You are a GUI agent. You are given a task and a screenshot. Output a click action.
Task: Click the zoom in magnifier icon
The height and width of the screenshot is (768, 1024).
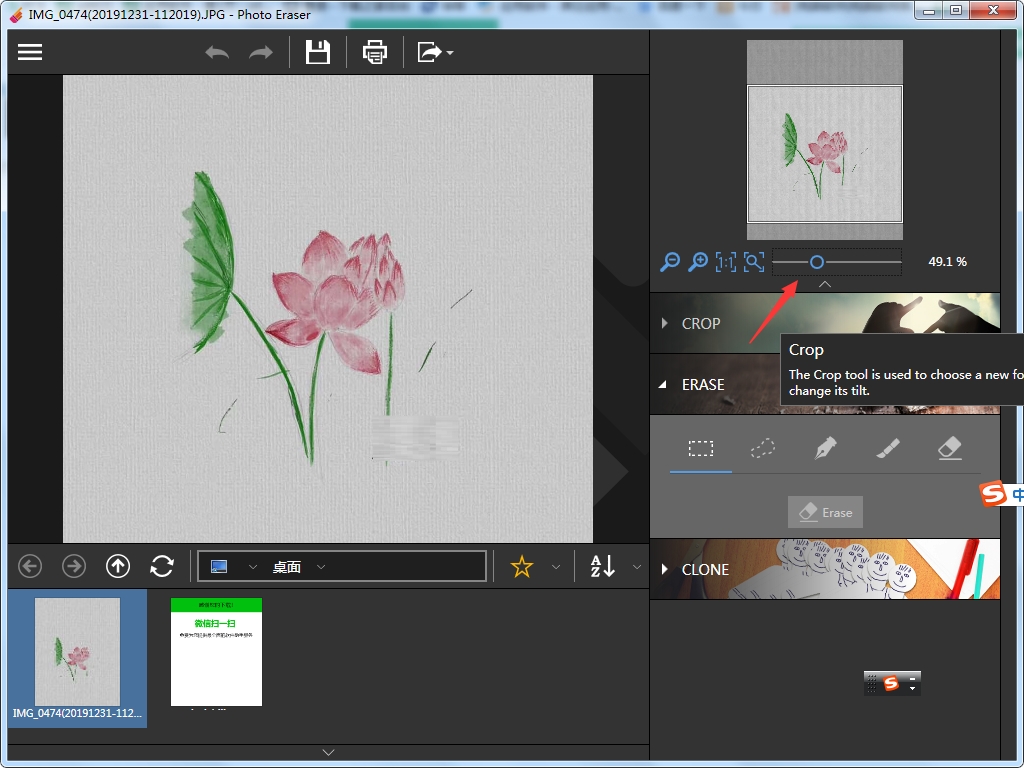click(x=698, y=262)
